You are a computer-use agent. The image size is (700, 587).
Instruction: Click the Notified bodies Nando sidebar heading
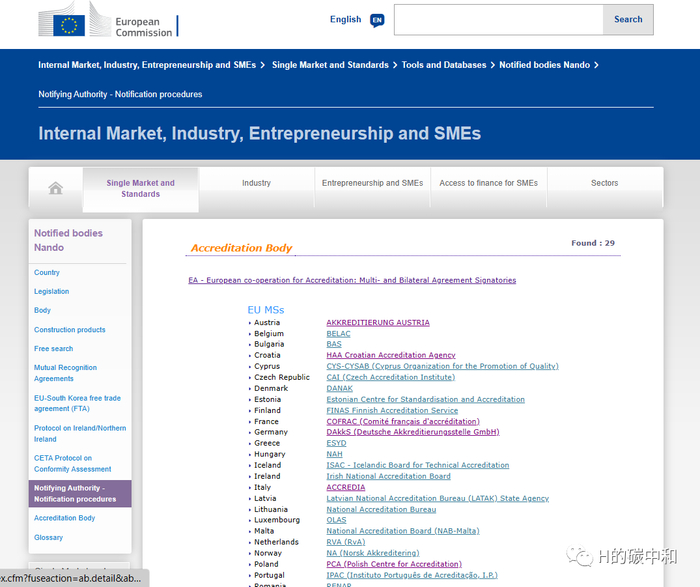(x=68, y=240)
